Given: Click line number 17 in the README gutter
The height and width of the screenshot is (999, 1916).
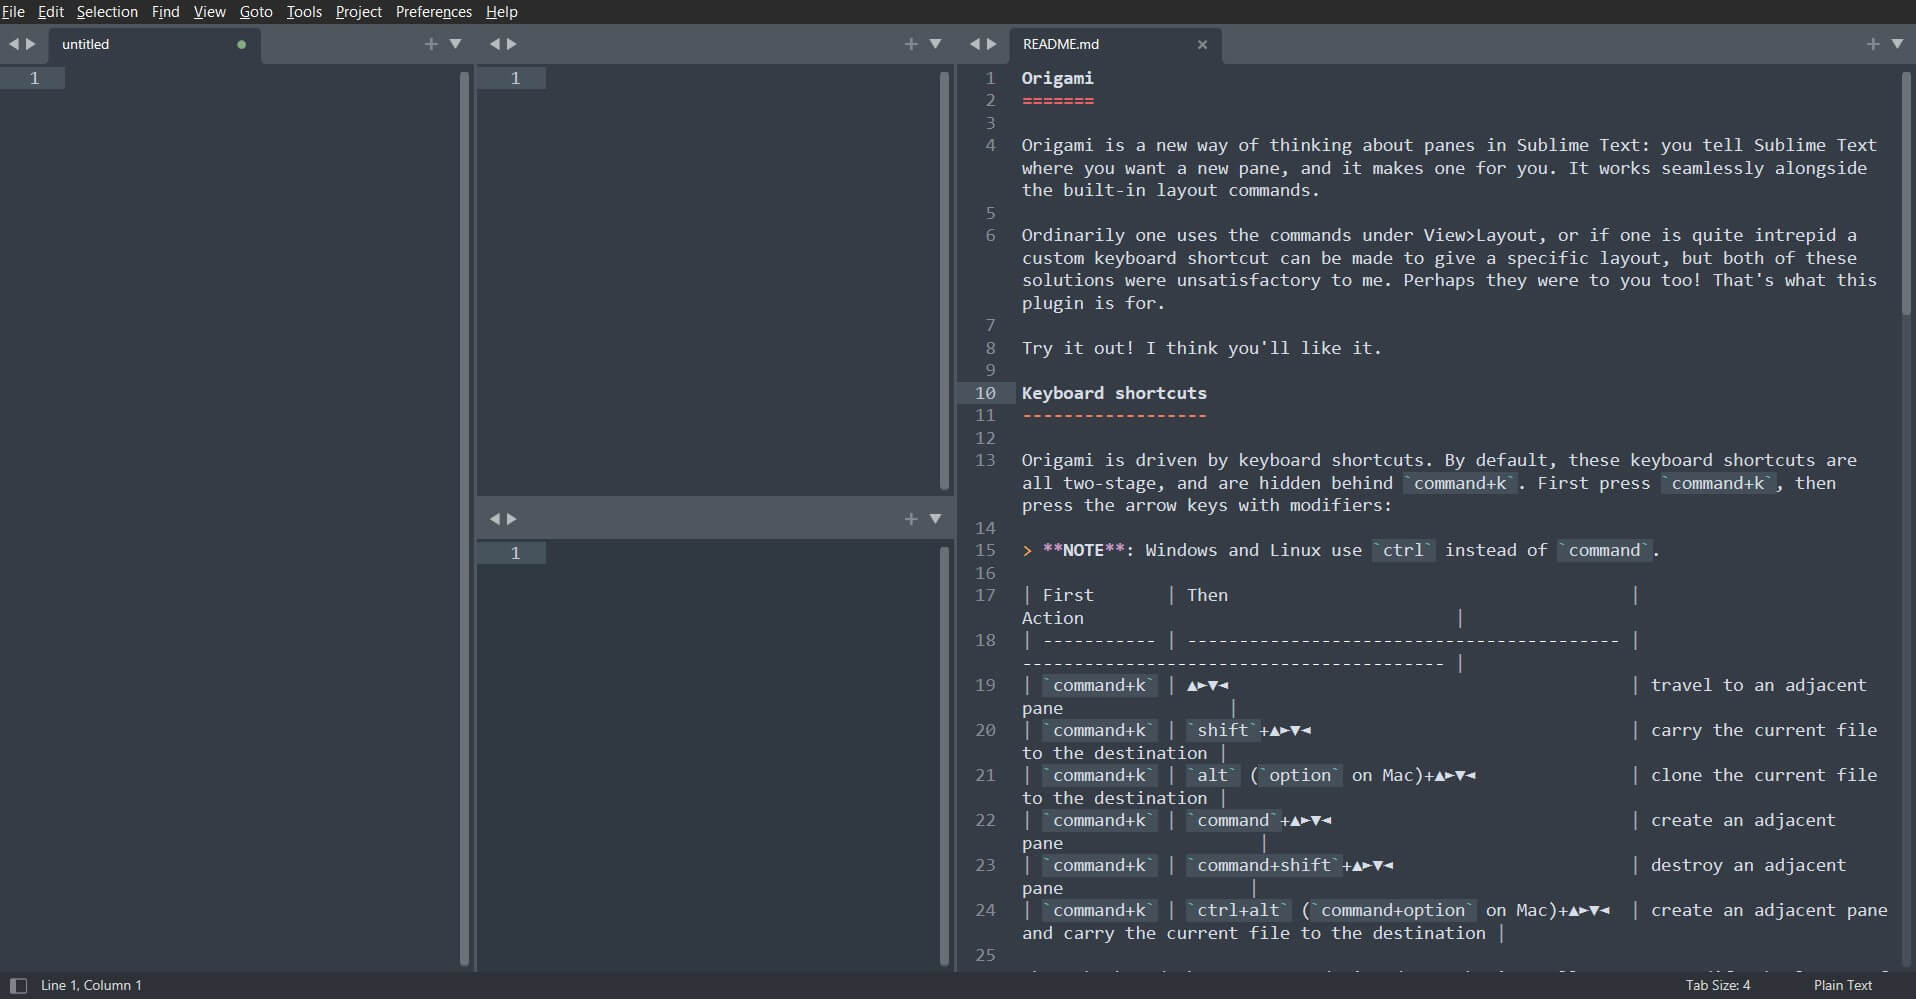Looking at the screenshot, I should (x=985, y=595).
